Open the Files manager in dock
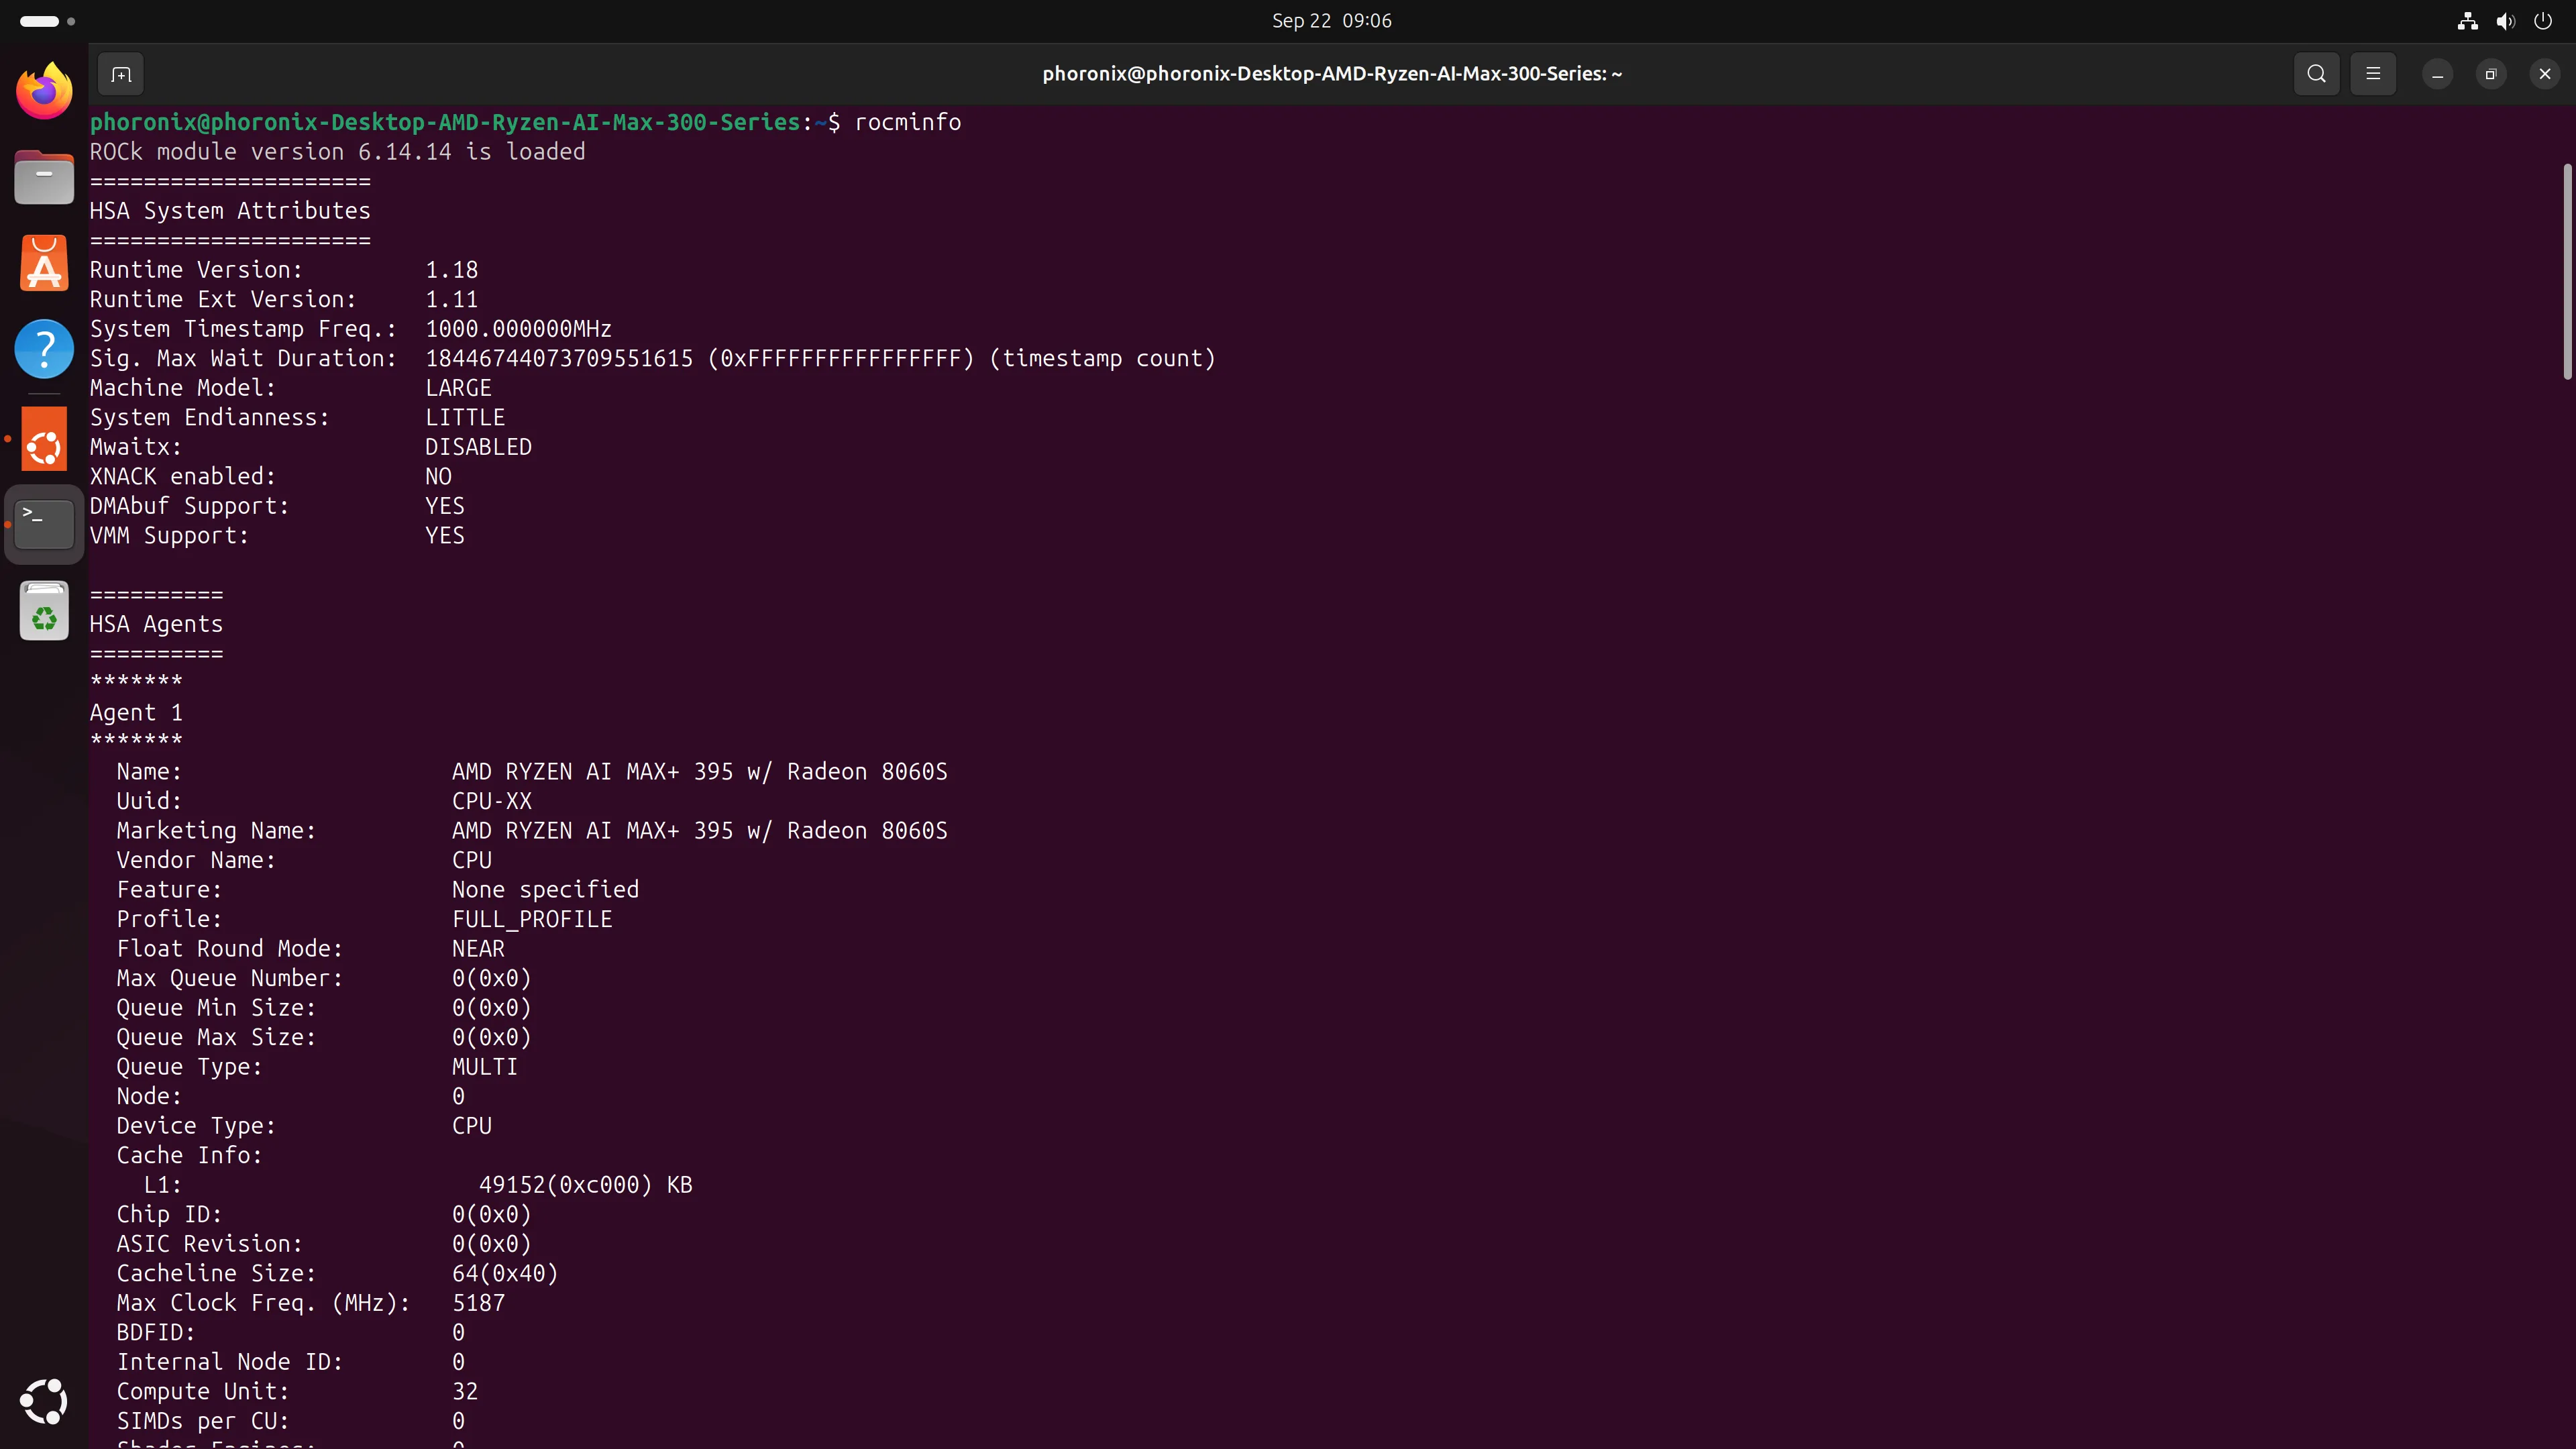Viewport: 2576px width, 1449px height. click(x=44, y=177)
